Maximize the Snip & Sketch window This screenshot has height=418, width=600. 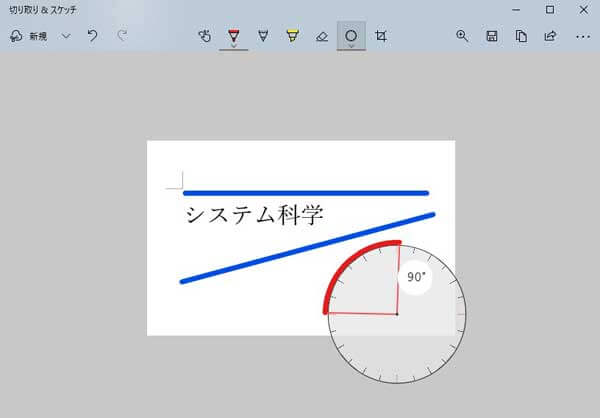(x=550, y=10)
